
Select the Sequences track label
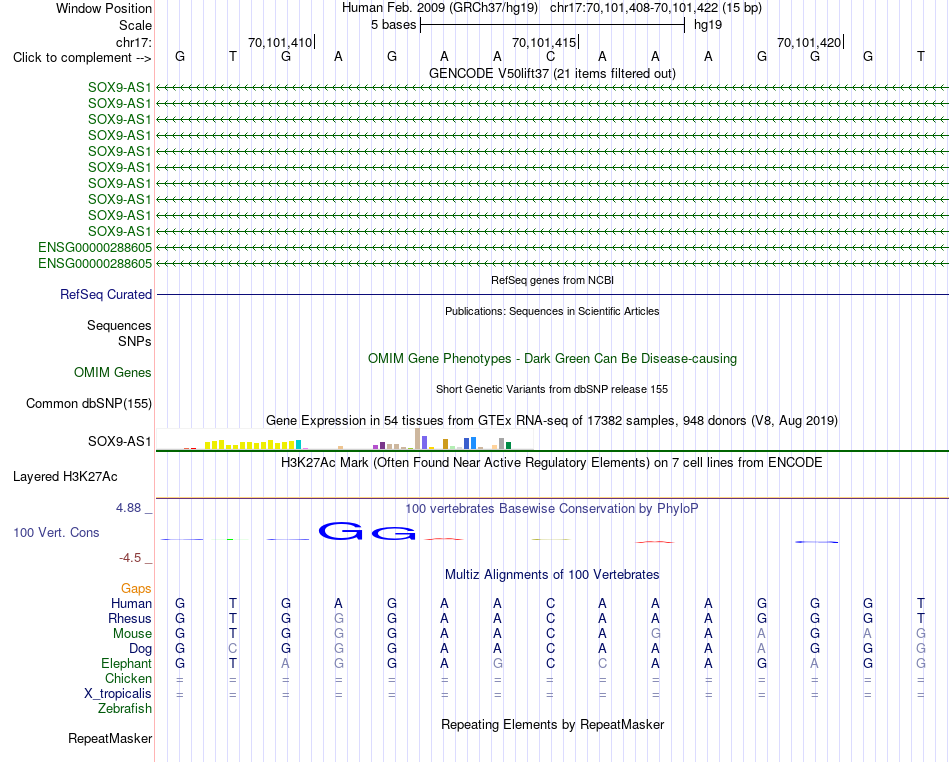click(119, 325)
